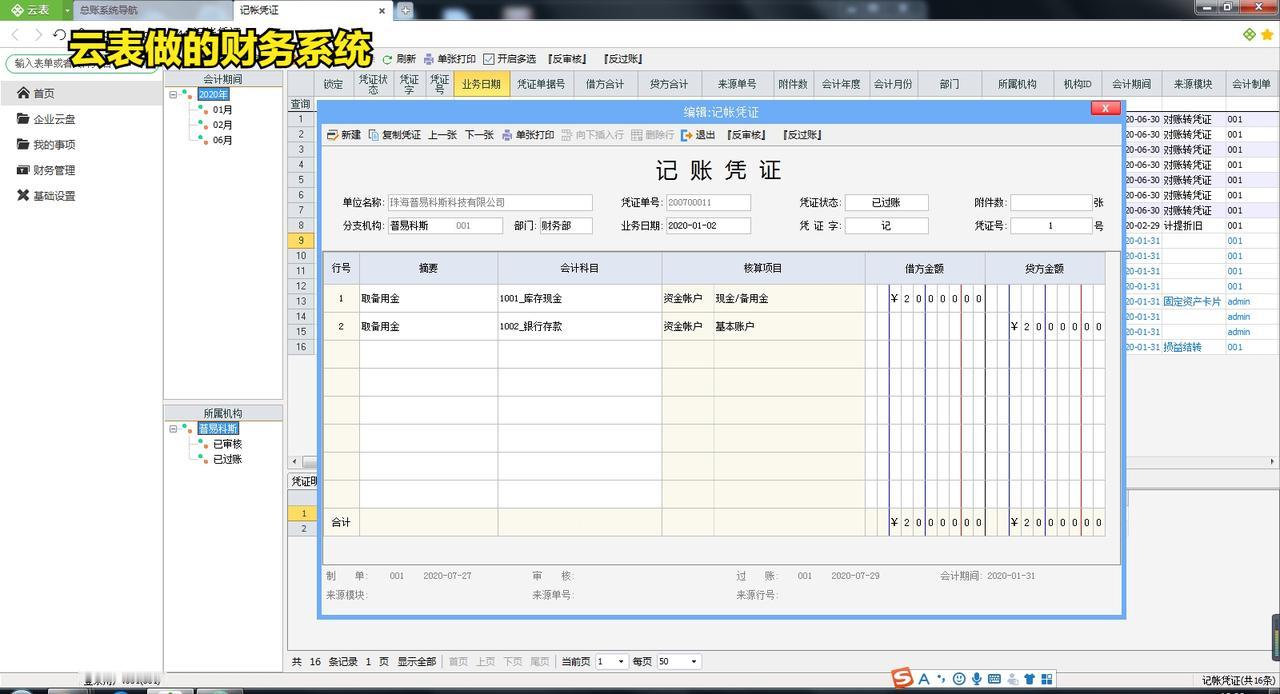This screenshot has width=1280, height=694.
Task: Click 上一张 previous voucher button
Action: click(x=442, y=135)
